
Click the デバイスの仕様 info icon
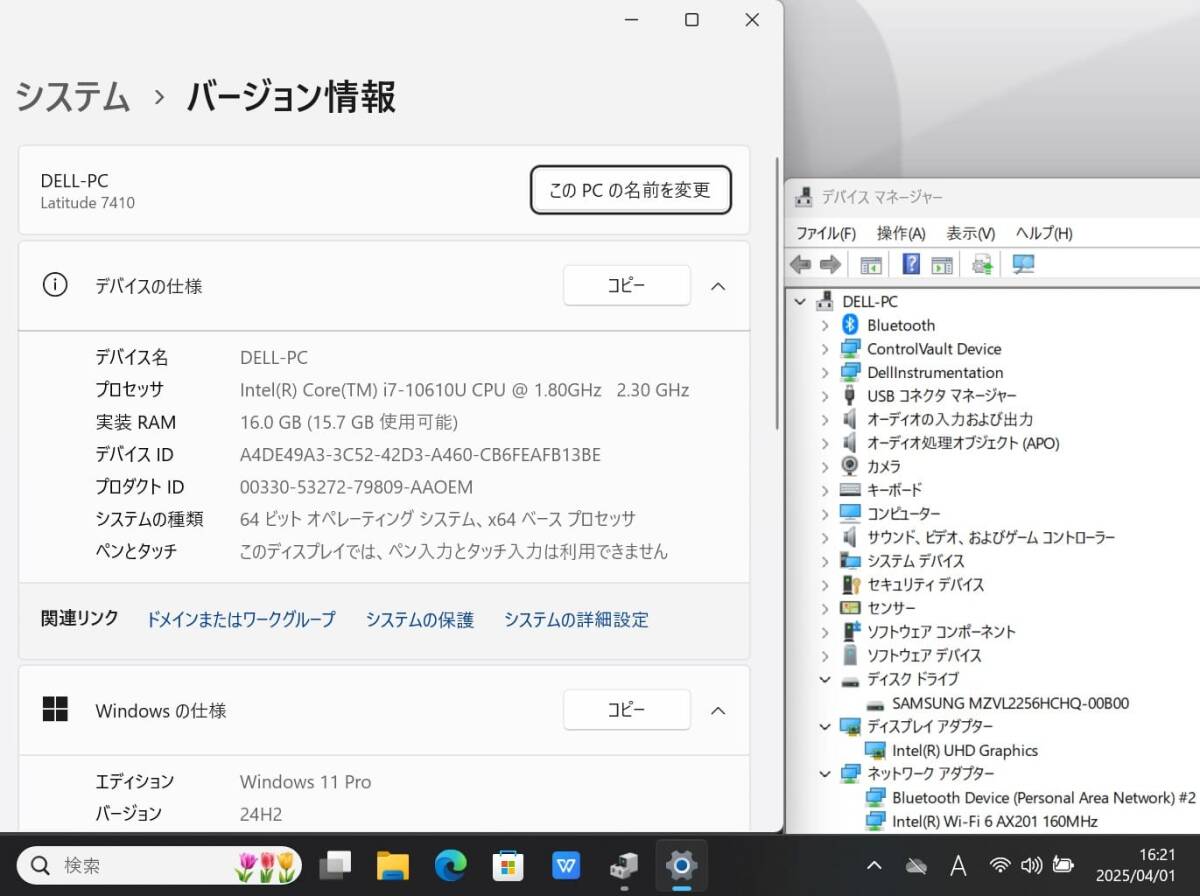click(54, 285)
